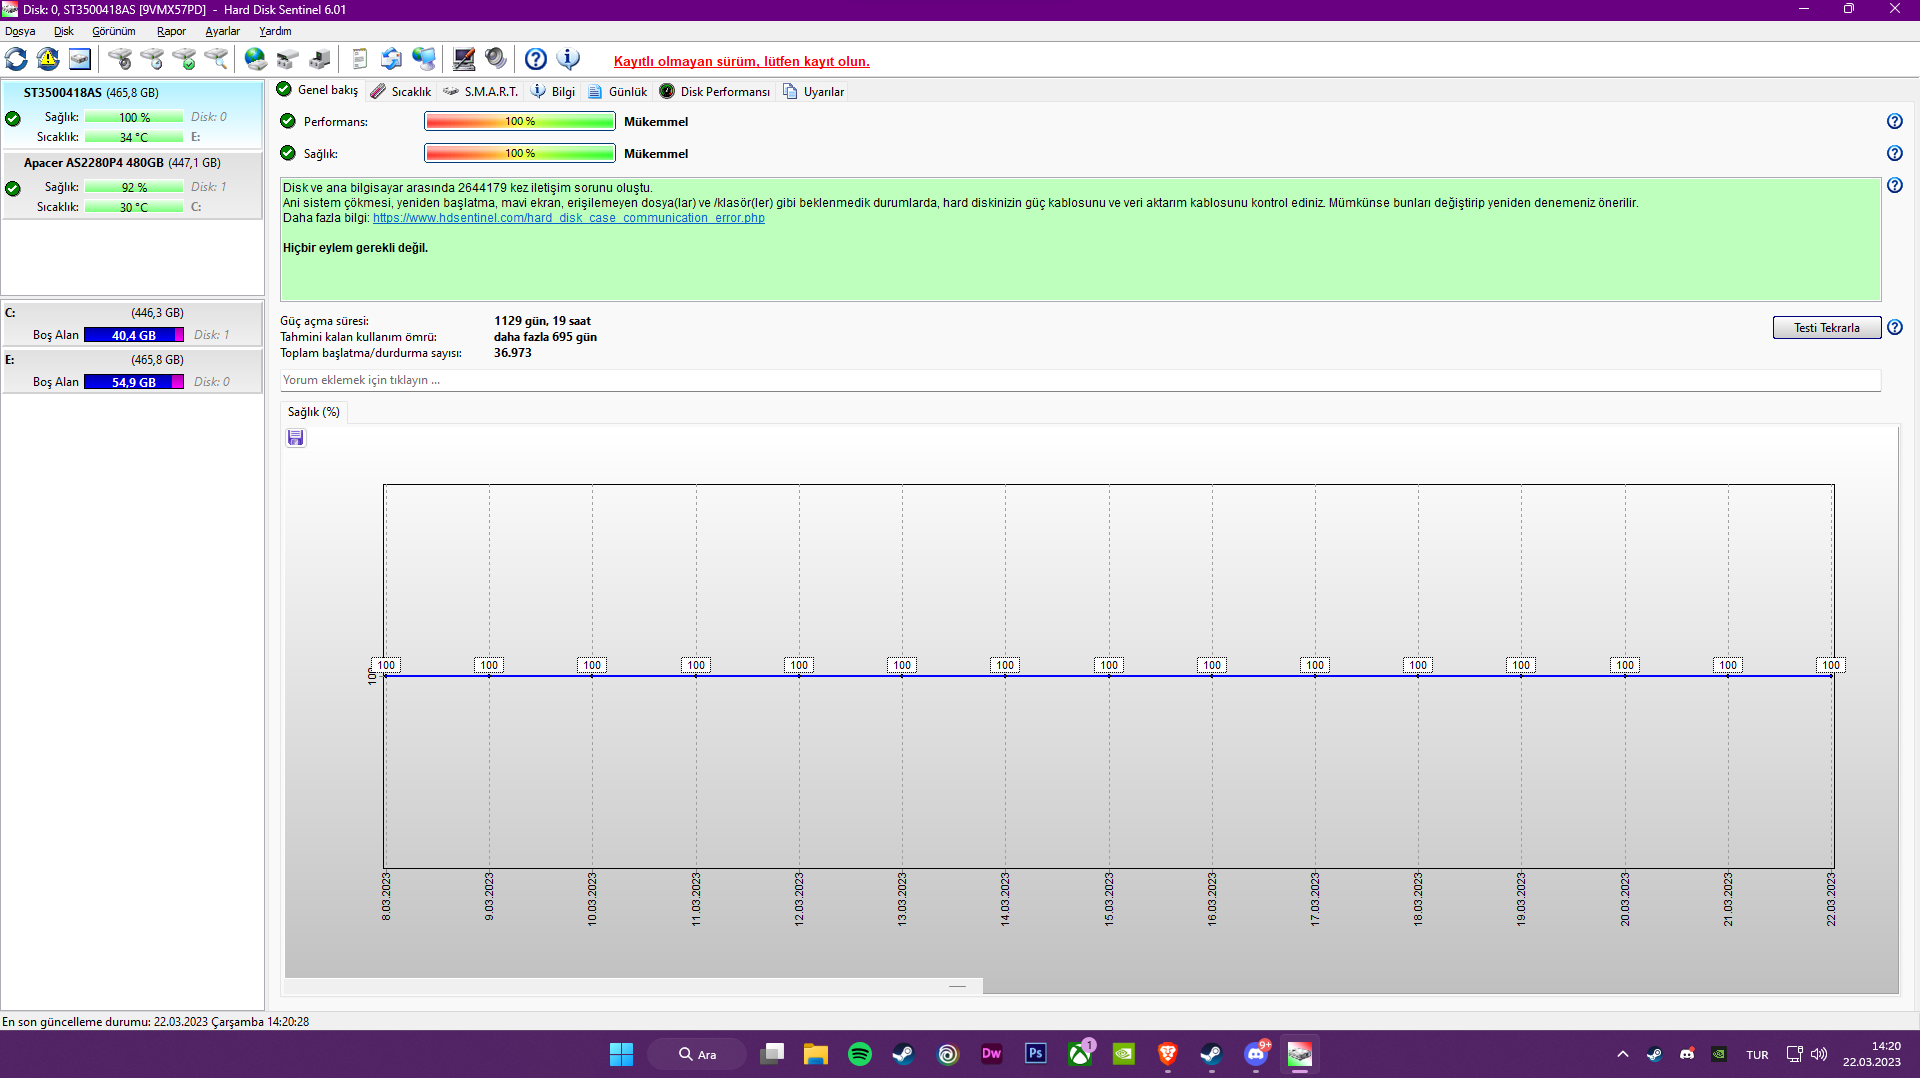Click the monitor with screwdriver configuration icon
This screenshot has width=1920, height=1078.
point(464,59)
